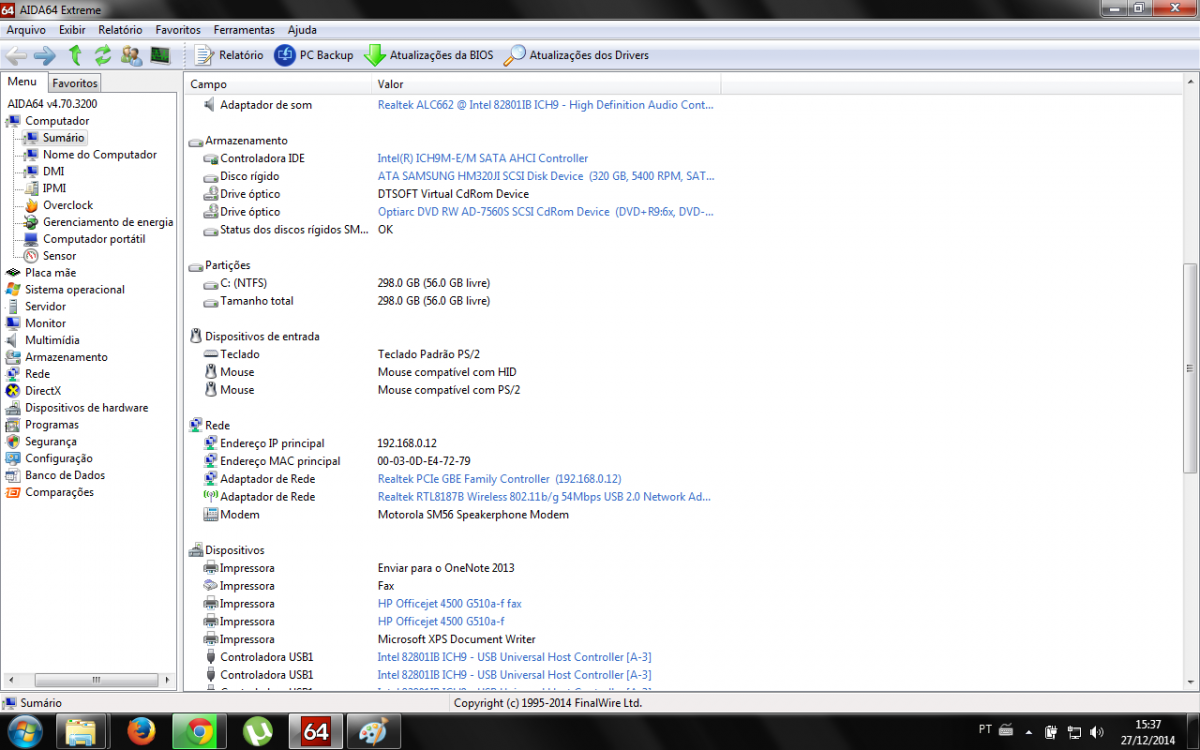Click the green graph monitor toolbar icon

point(160,55)
